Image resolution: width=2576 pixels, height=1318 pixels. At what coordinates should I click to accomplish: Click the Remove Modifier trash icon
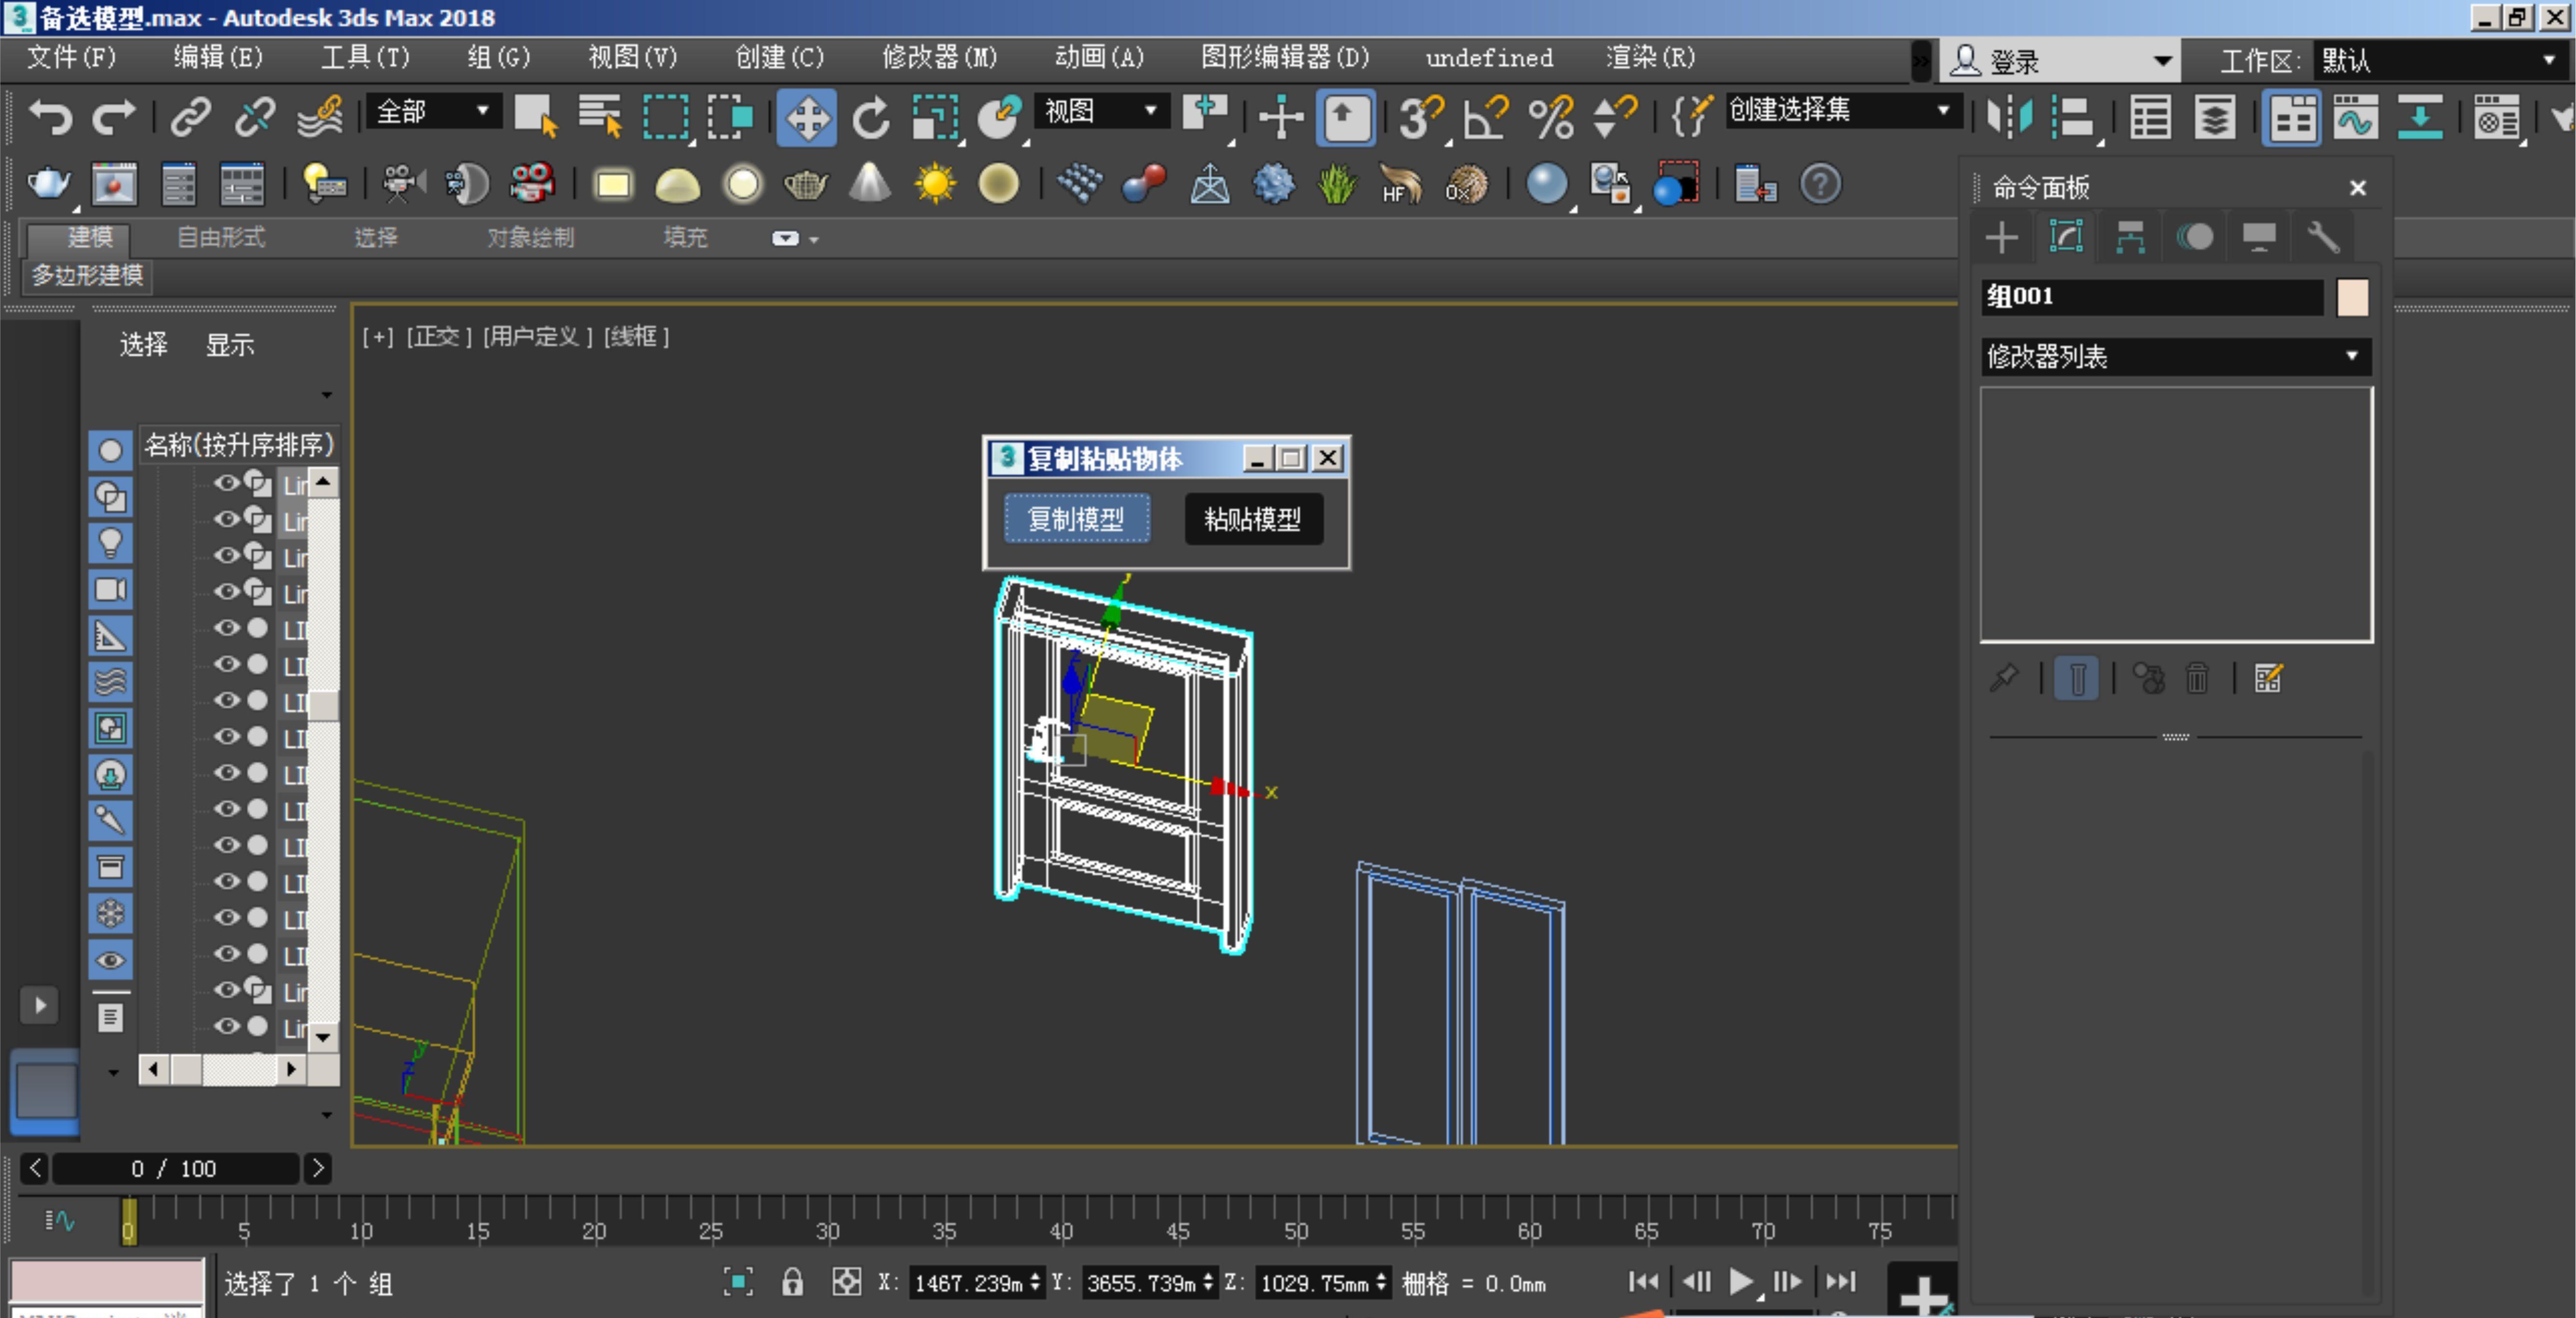click(x=2197, y=678)
